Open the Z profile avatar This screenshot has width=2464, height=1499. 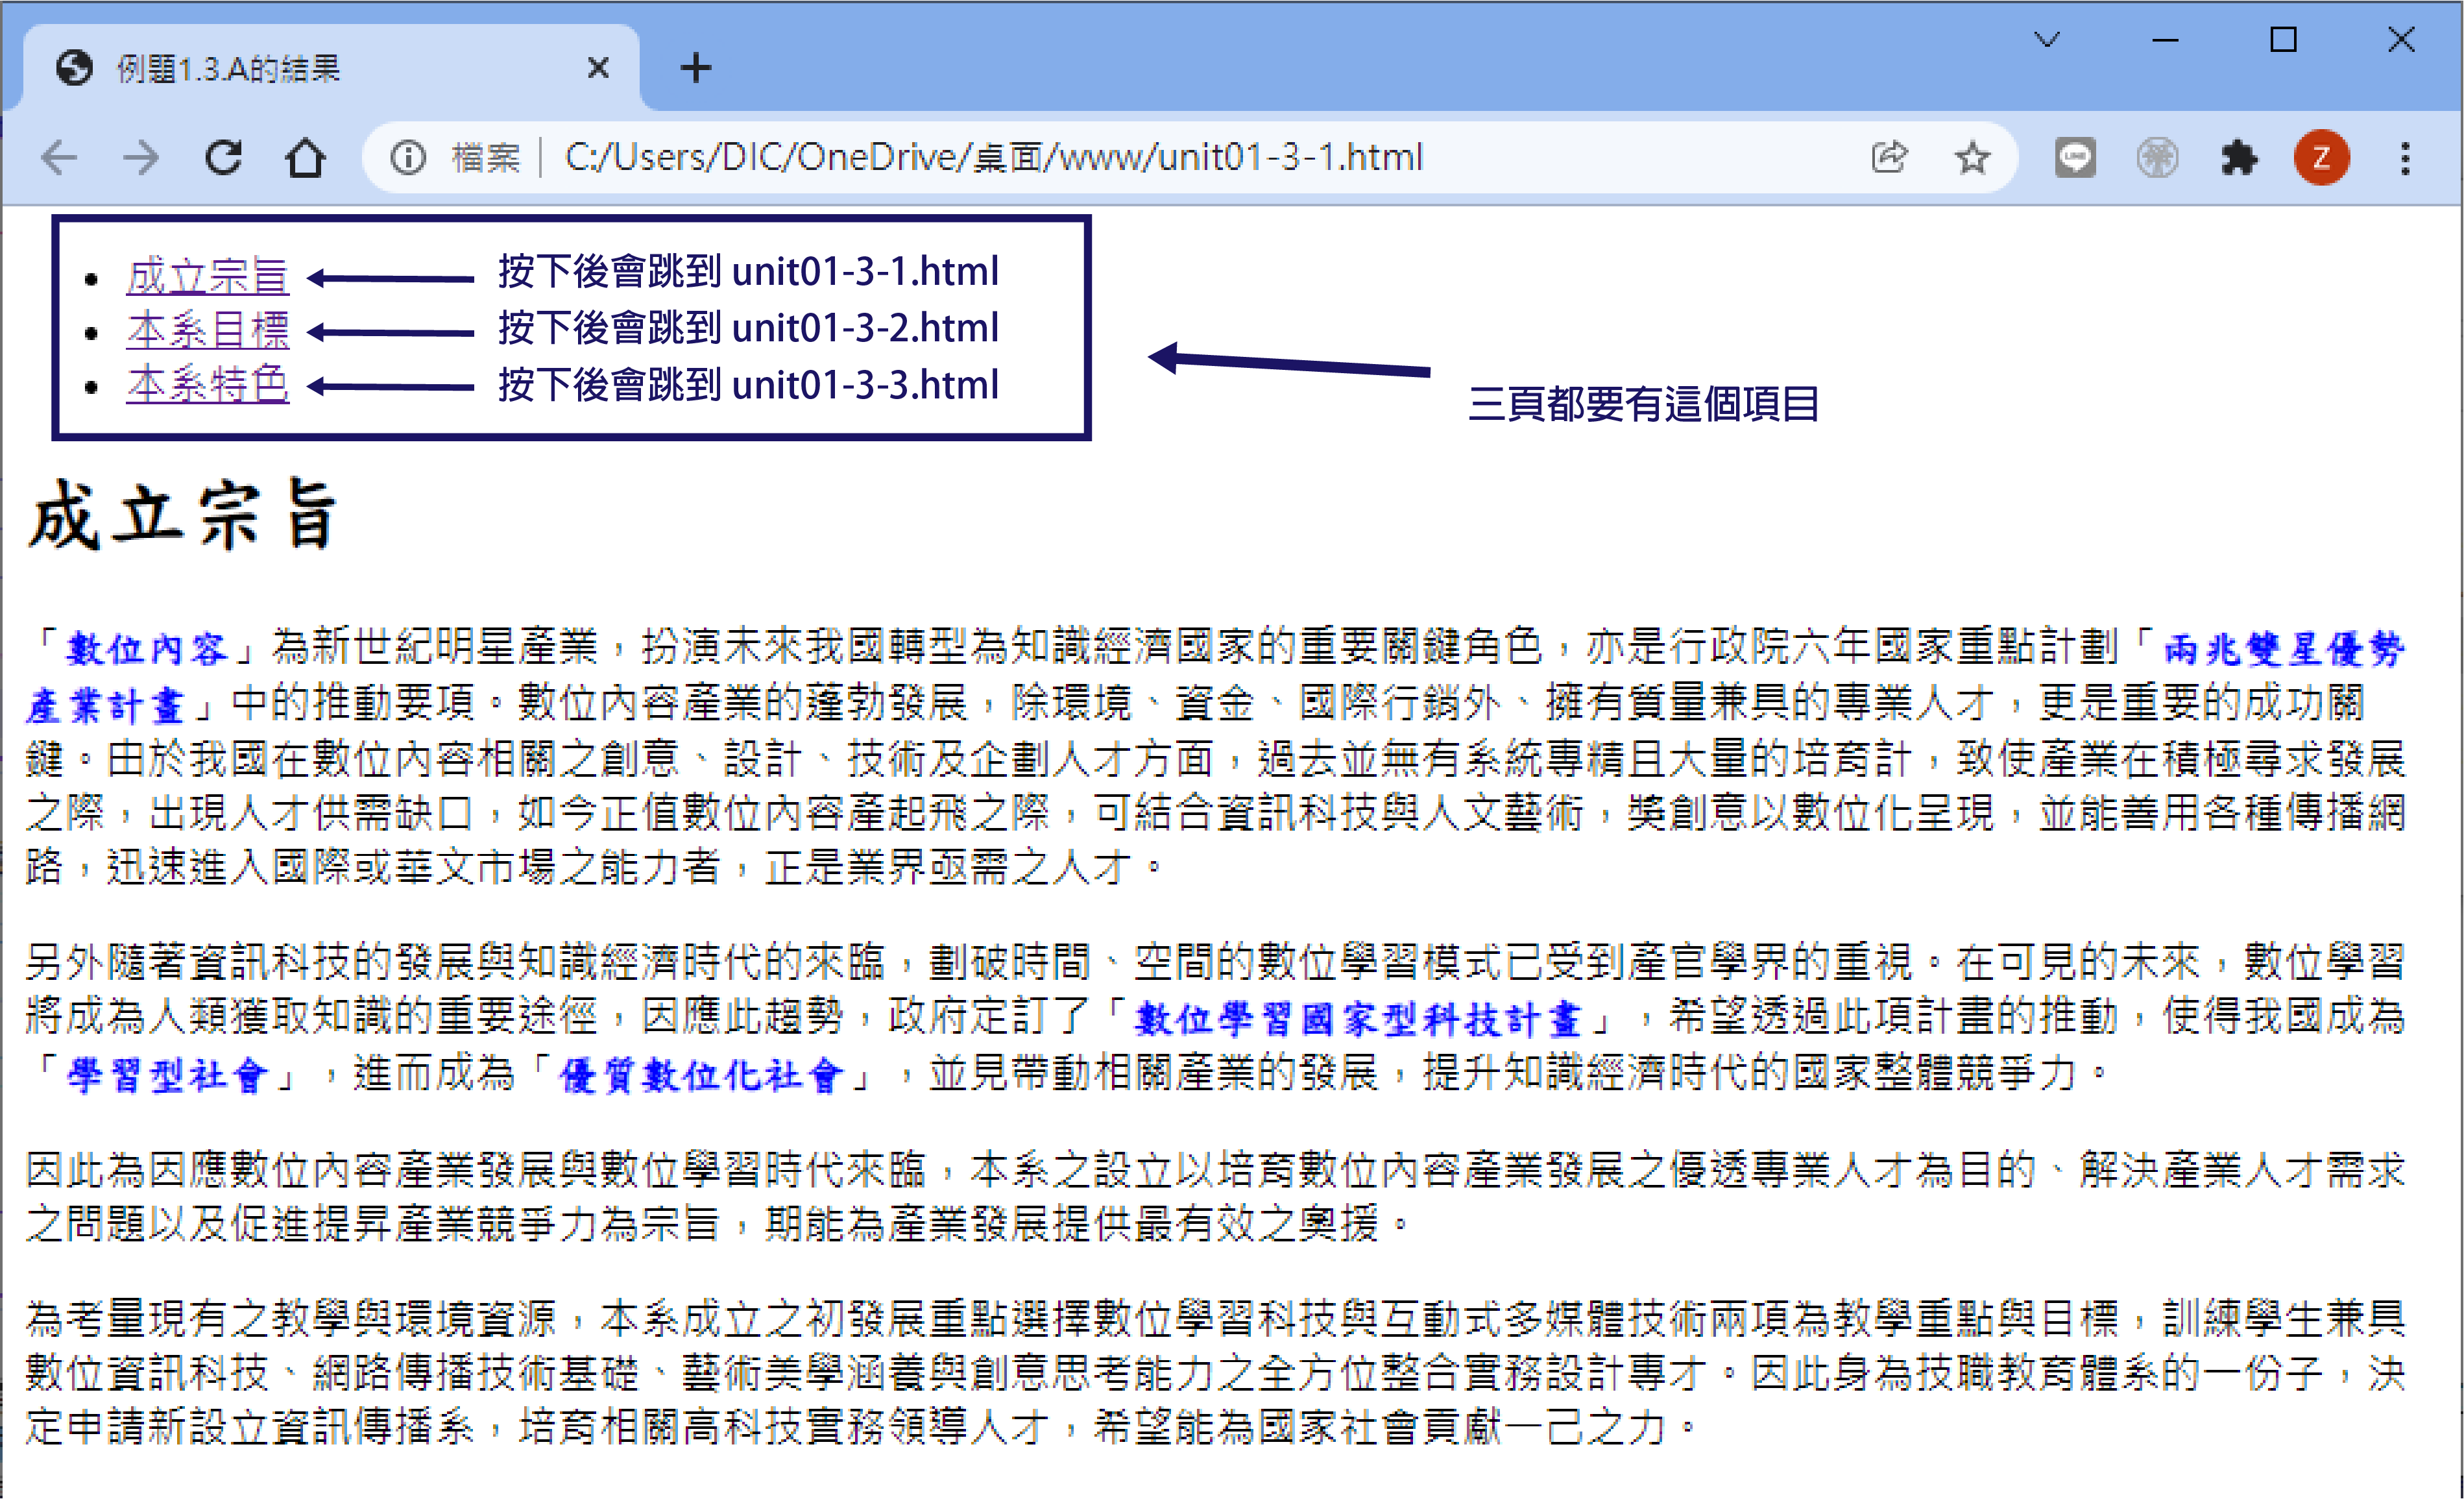[2321, 158]
